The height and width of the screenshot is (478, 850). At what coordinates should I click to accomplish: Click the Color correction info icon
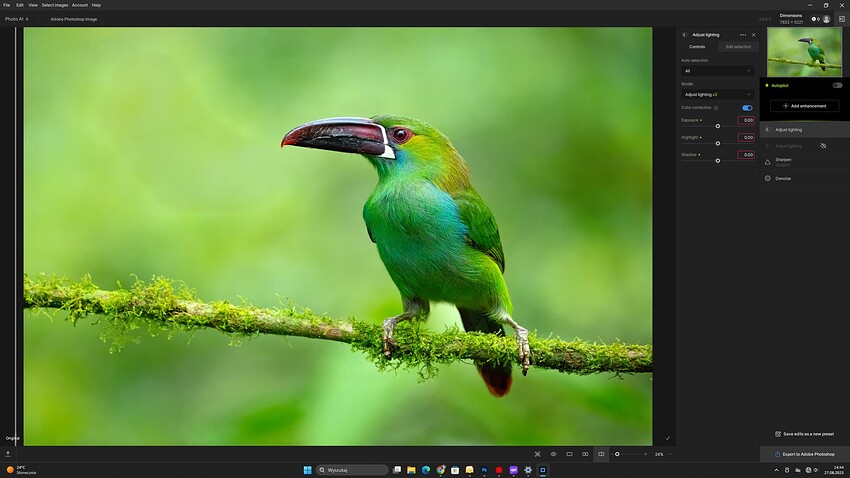point(716,107)
